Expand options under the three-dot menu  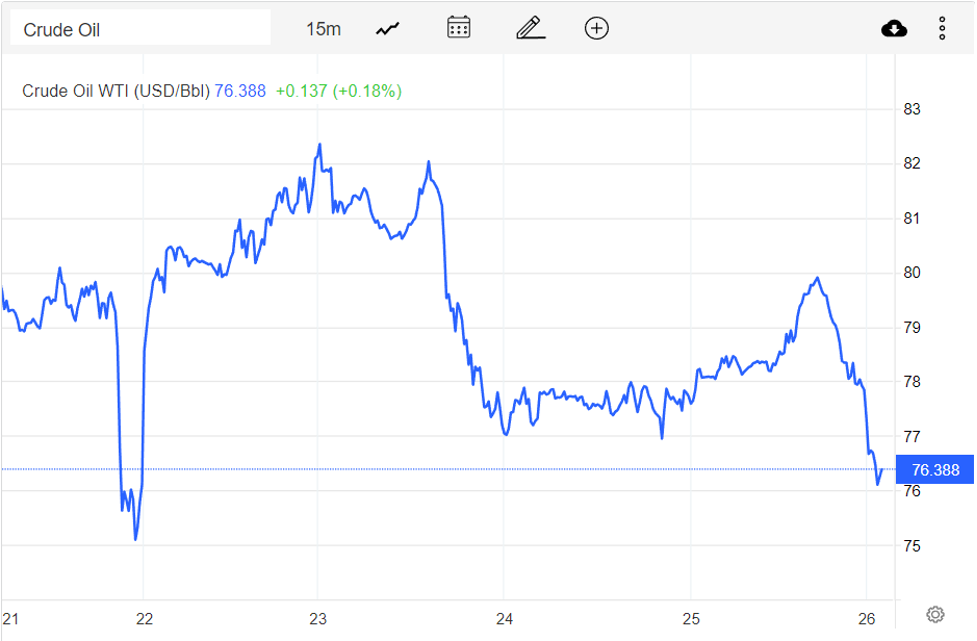pos(941,28)
